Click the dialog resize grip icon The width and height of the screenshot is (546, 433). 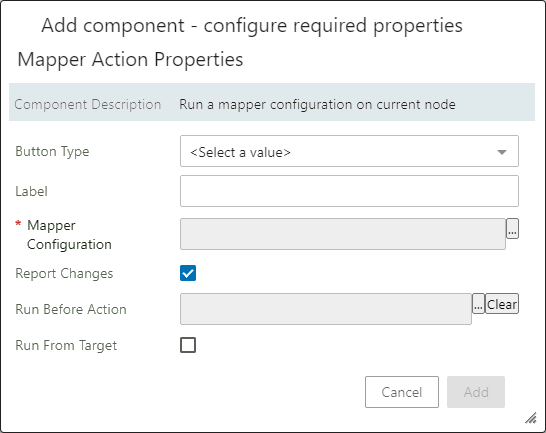[x=531, y=418]
